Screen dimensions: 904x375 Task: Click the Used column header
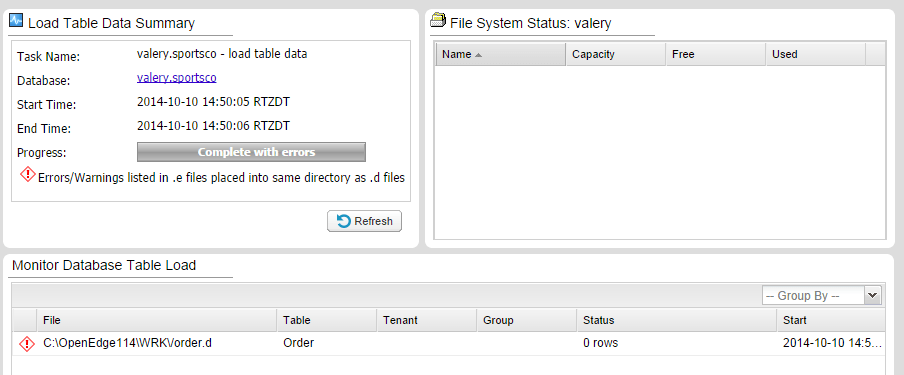coord(816,54)
